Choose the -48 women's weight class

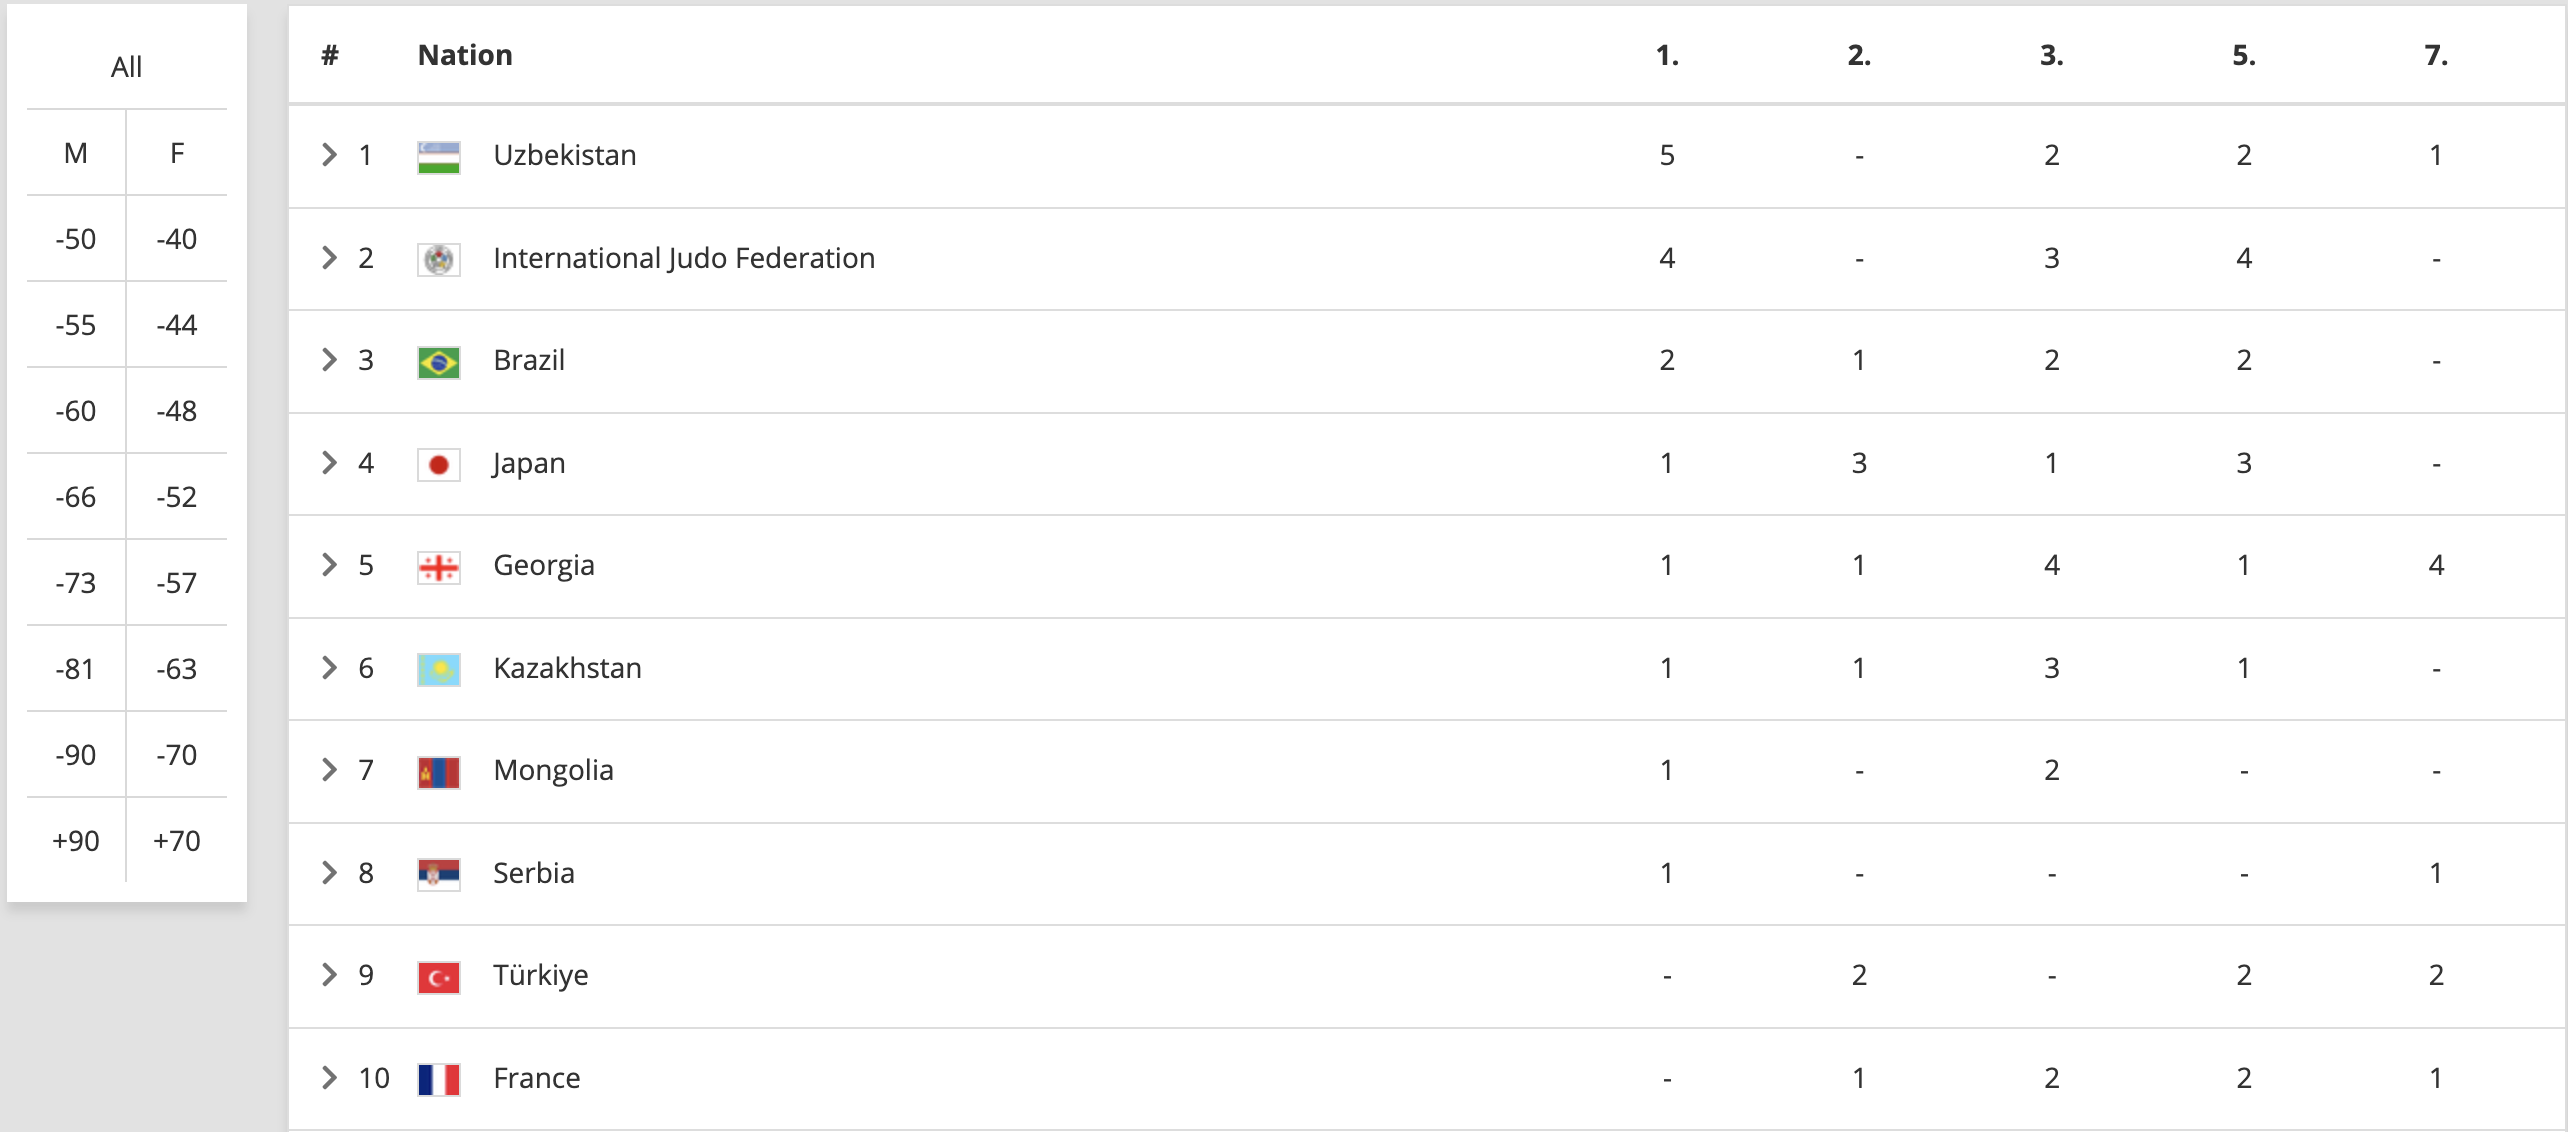(177, 411)
